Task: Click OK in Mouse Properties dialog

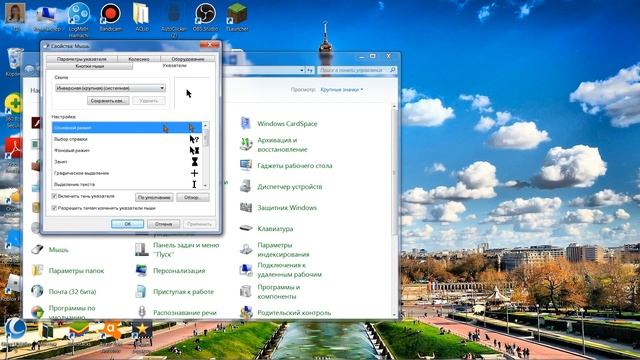Action: (x=127, y=224)
